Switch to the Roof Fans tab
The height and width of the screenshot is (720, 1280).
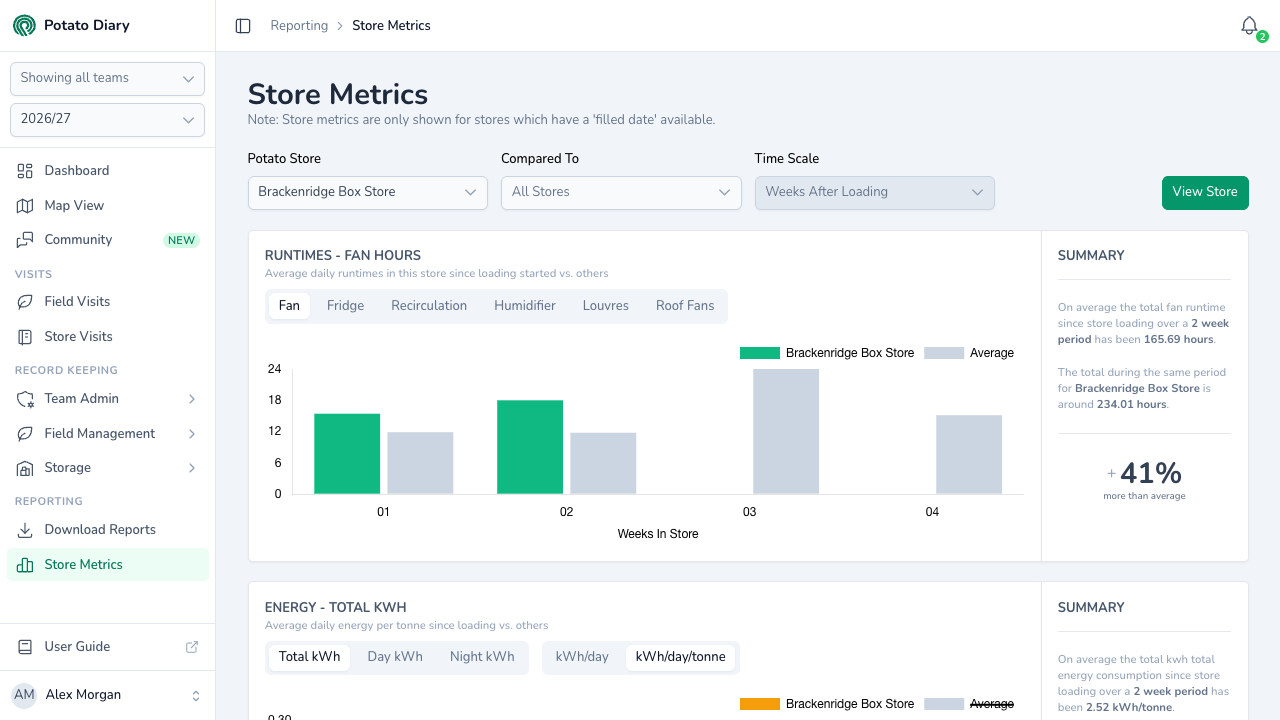click(x=685, y=306)
